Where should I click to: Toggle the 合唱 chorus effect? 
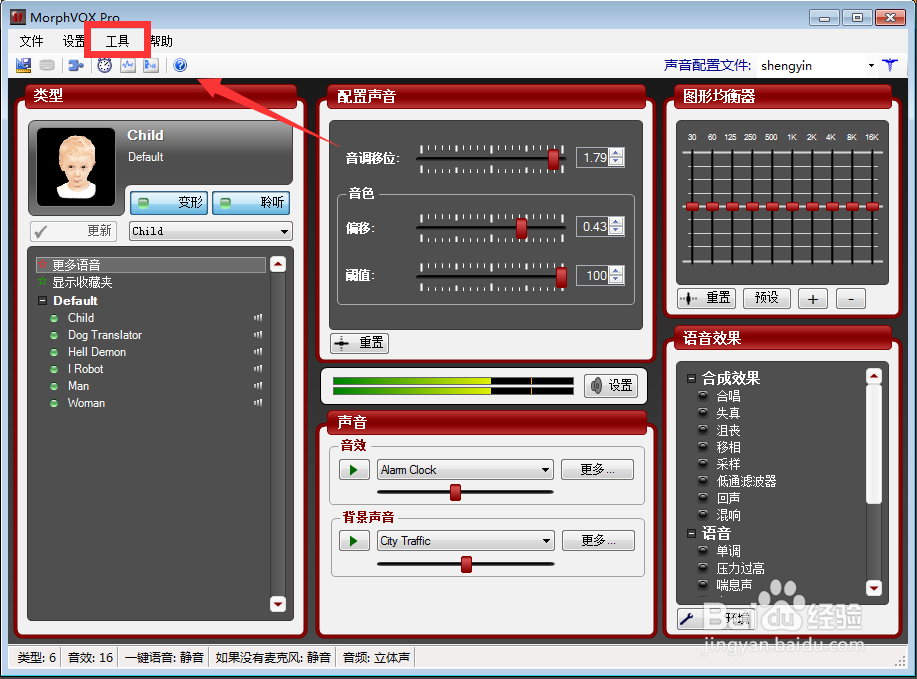coord(703,395)
